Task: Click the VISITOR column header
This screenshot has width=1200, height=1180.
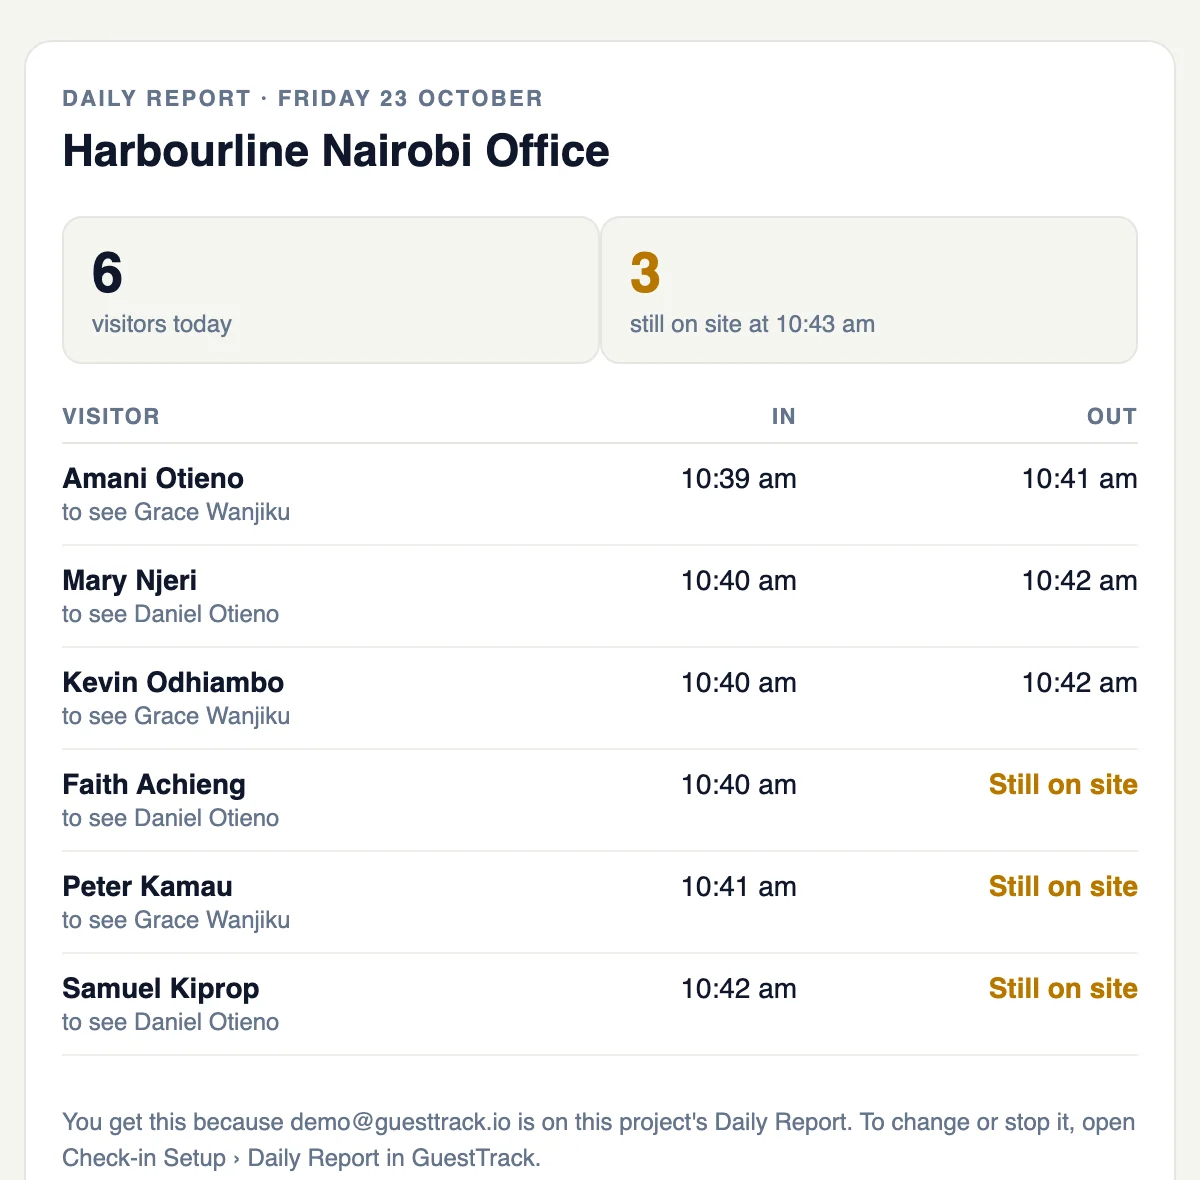Action: pyautogui.click(x=111, y=416)
